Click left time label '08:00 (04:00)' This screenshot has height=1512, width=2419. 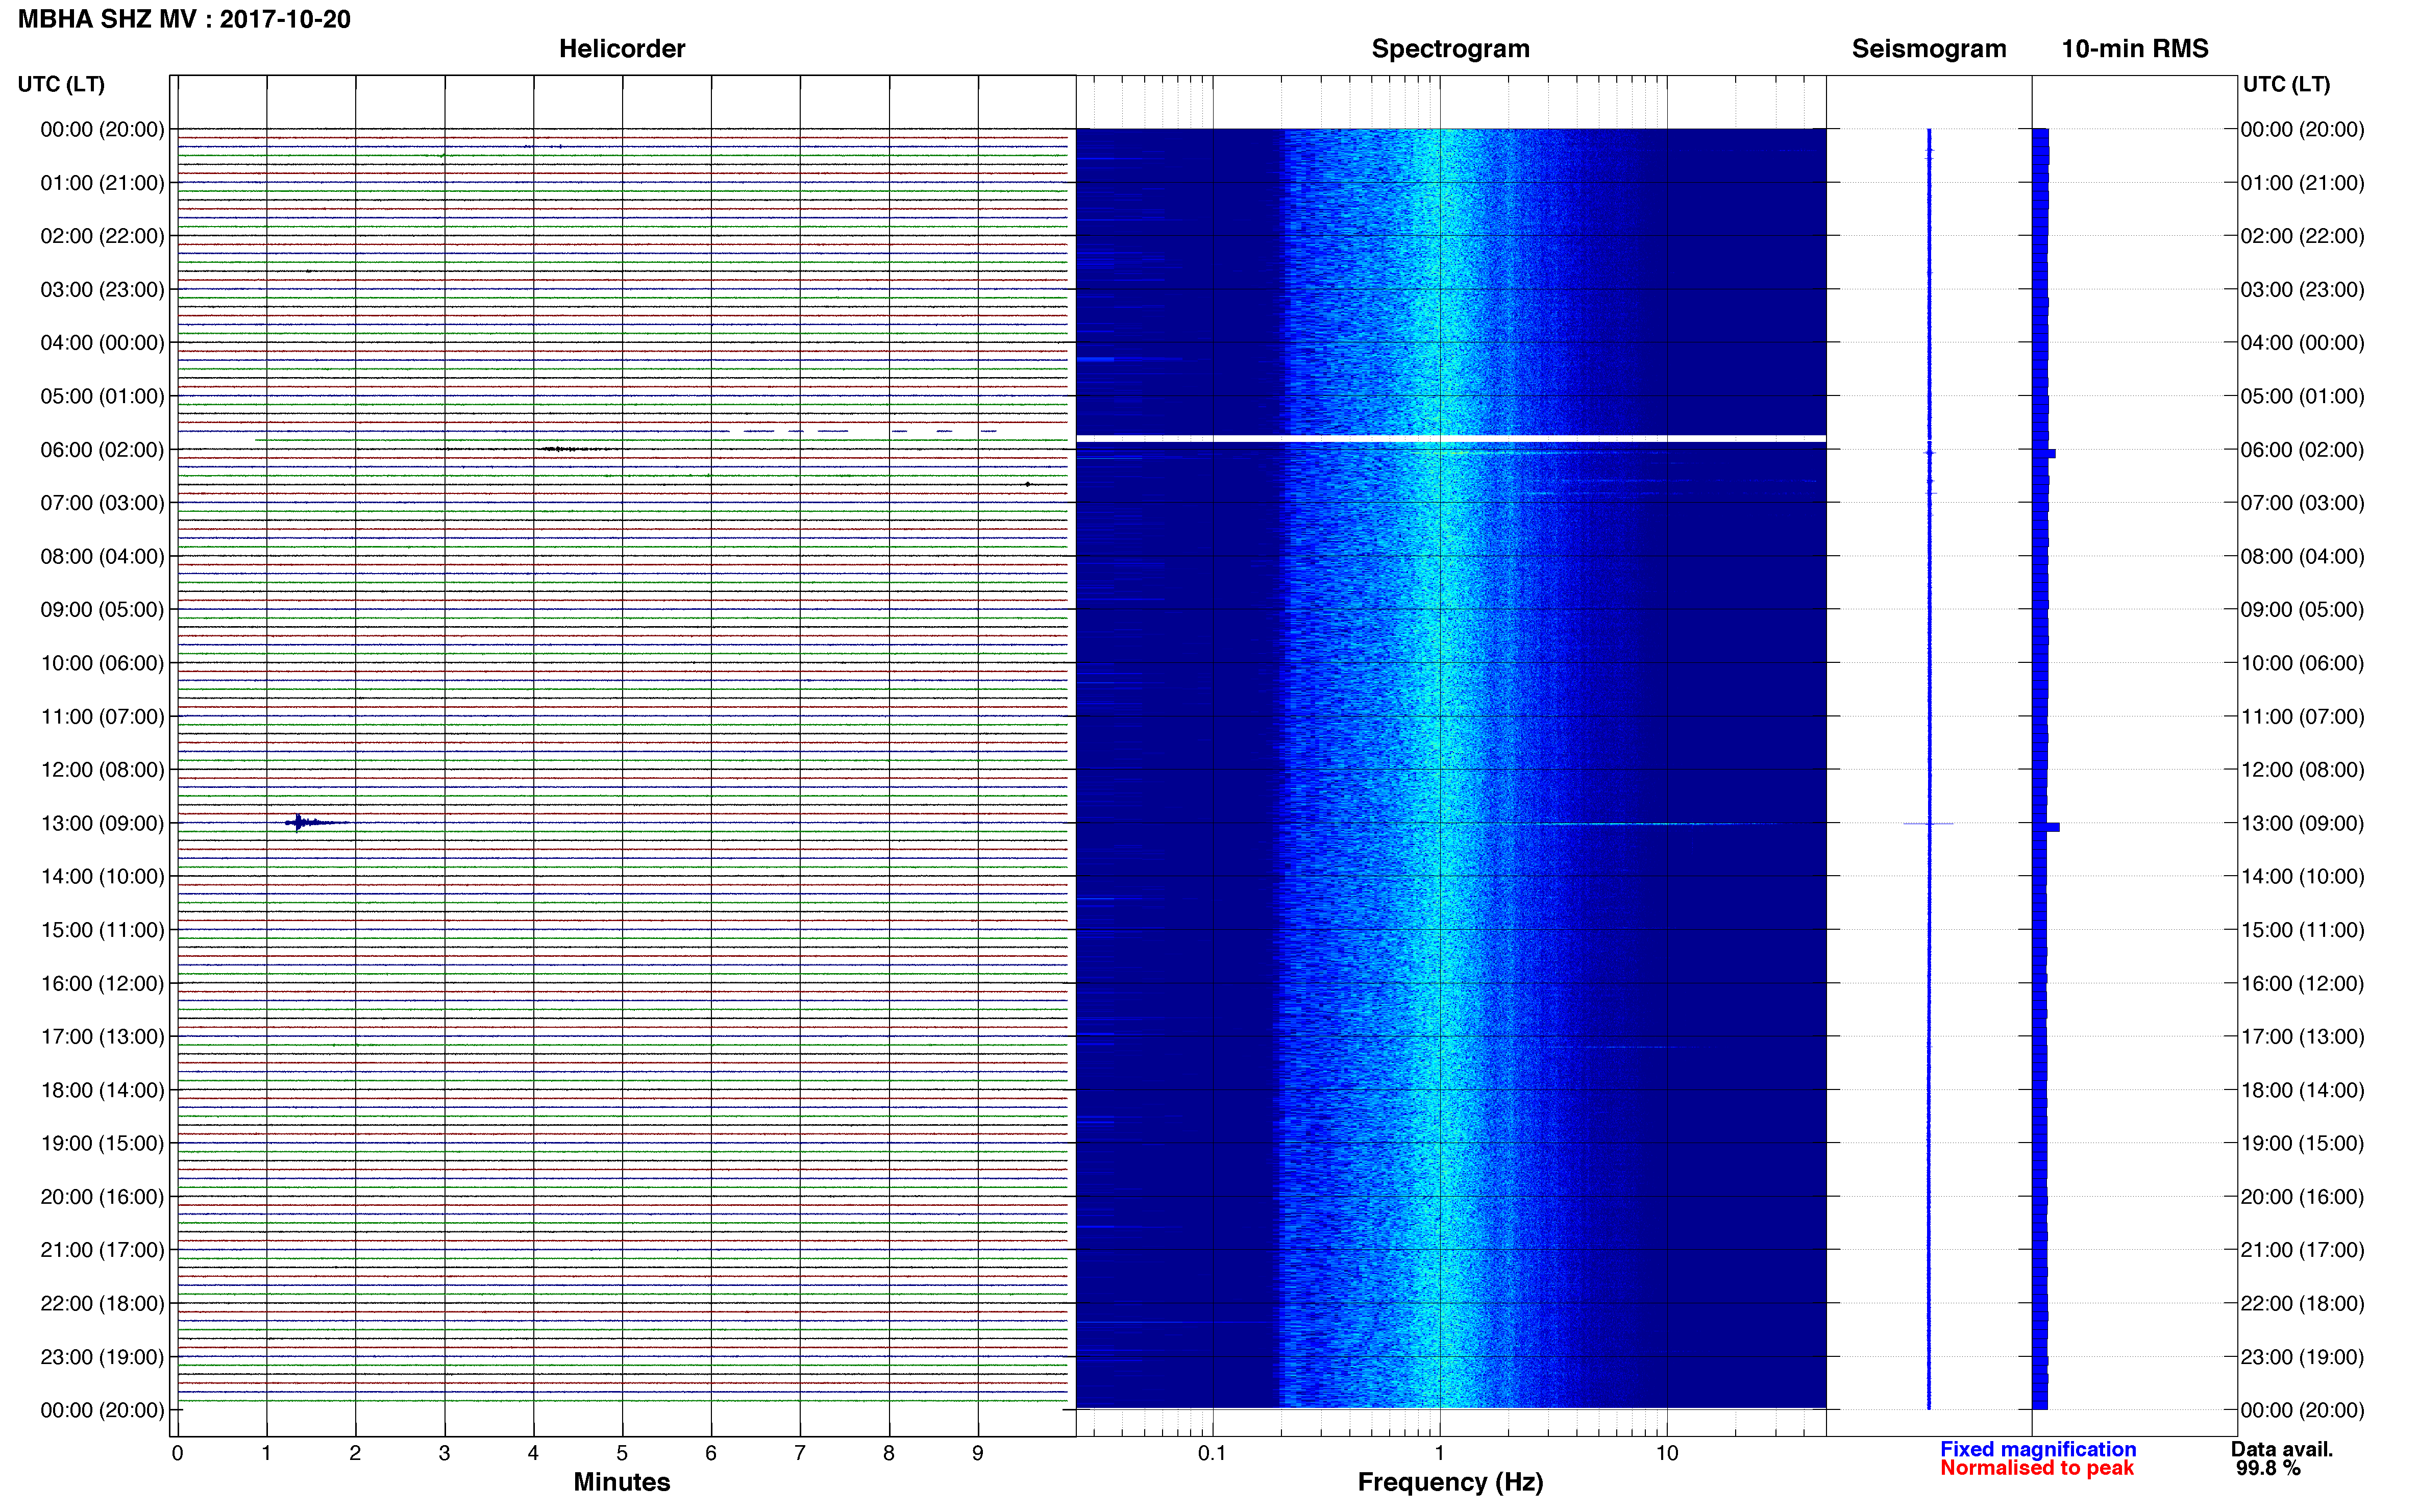102,556
